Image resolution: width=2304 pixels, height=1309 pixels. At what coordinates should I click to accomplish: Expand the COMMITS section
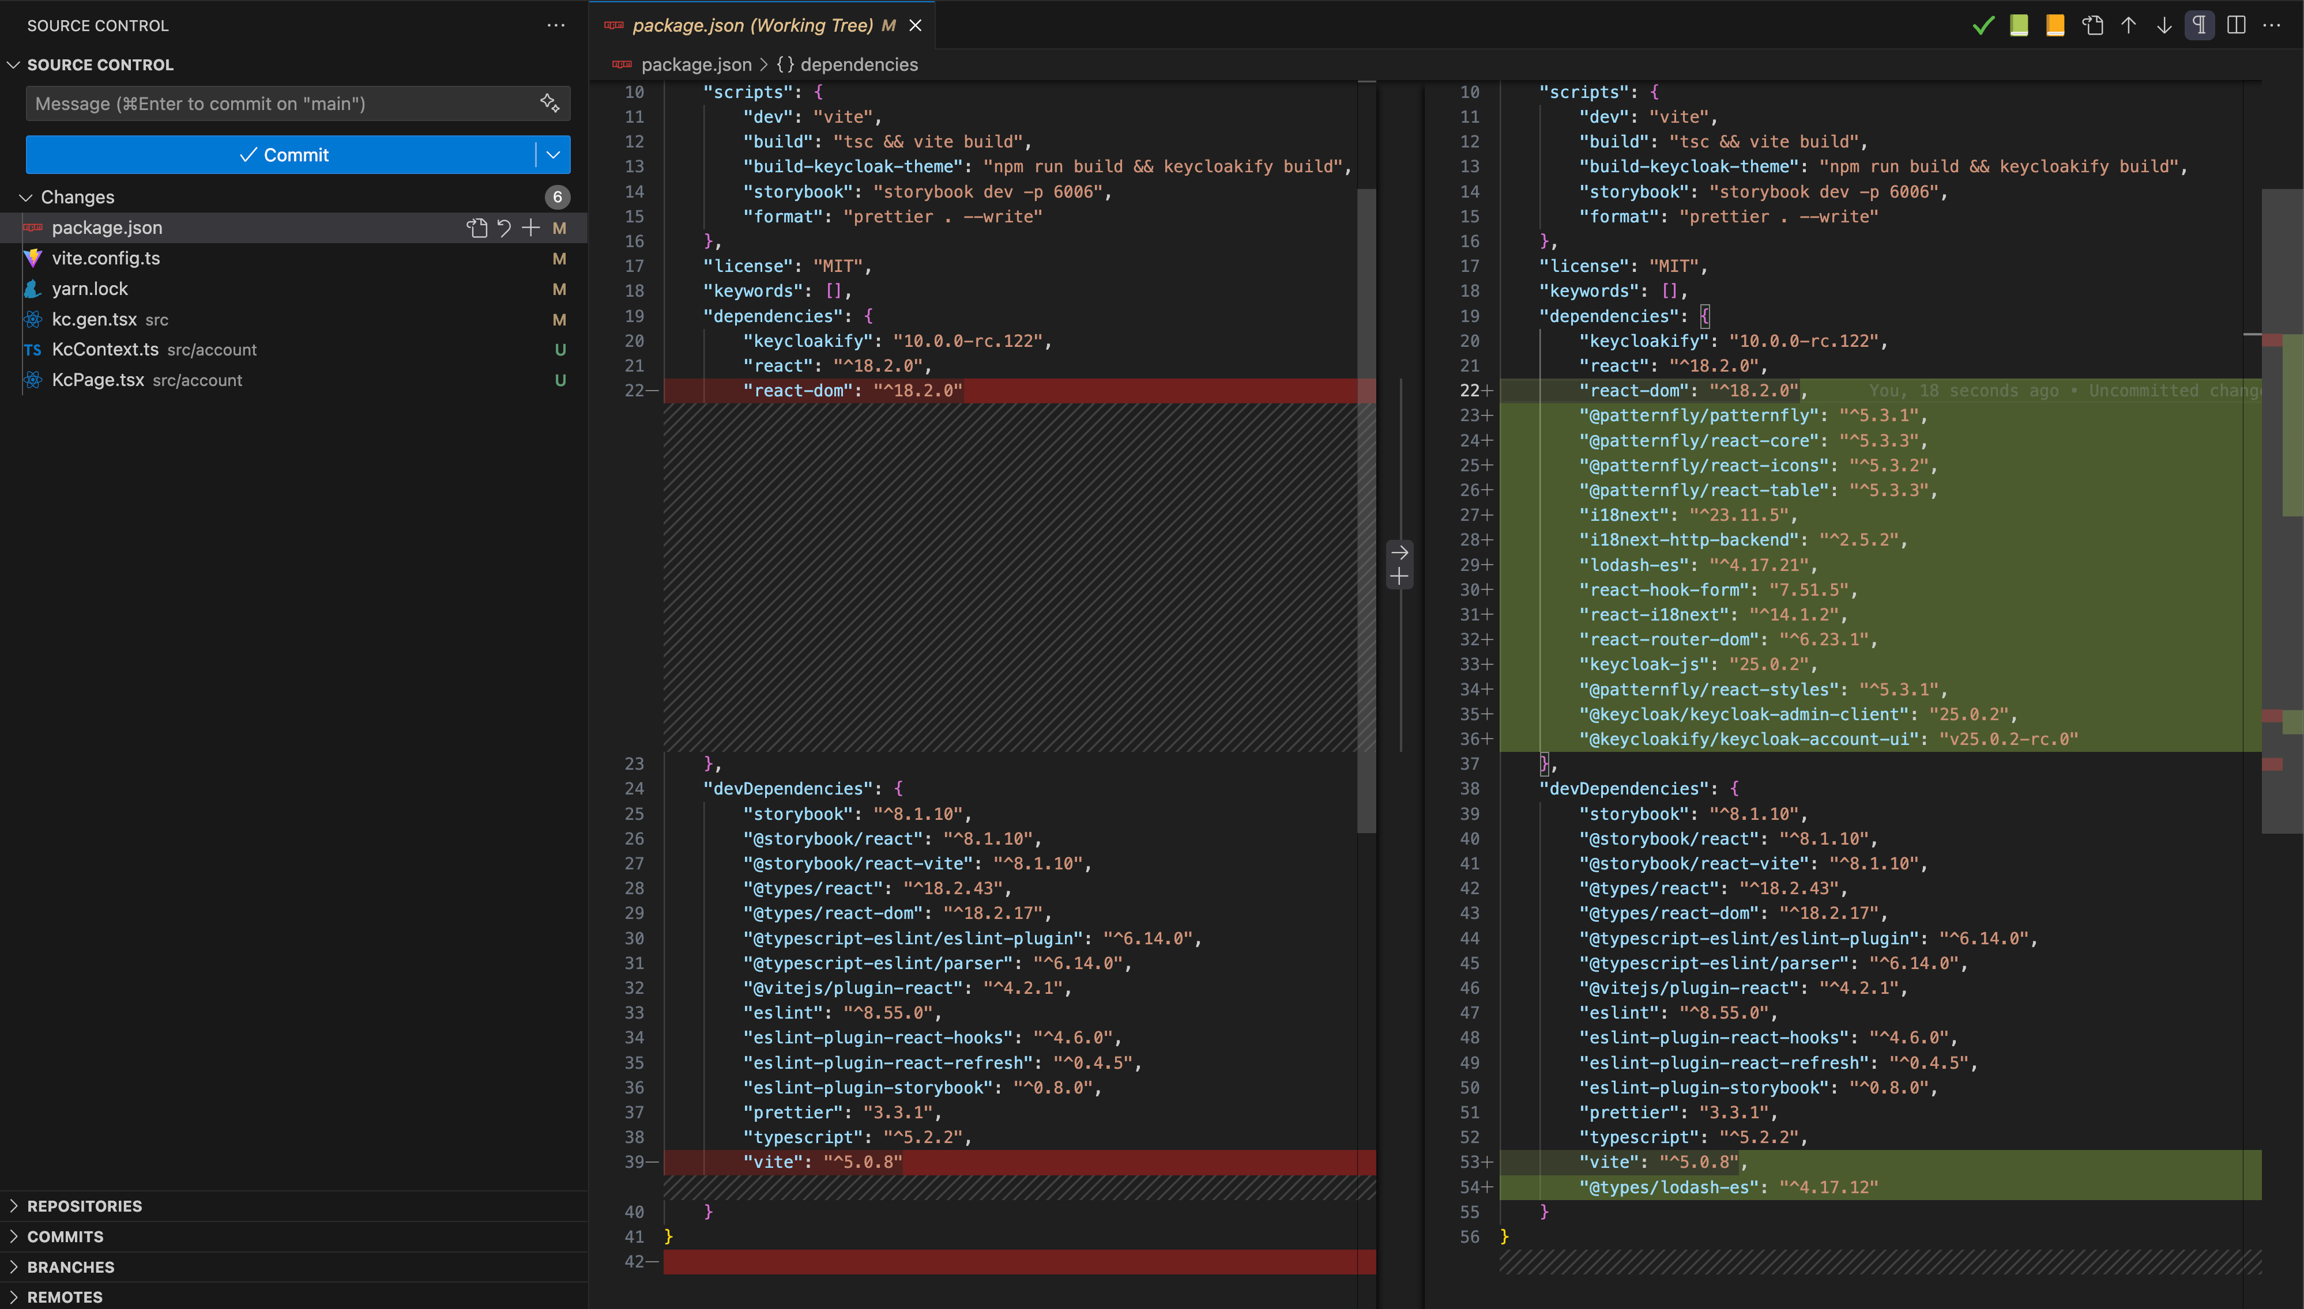pos(65,1236)
